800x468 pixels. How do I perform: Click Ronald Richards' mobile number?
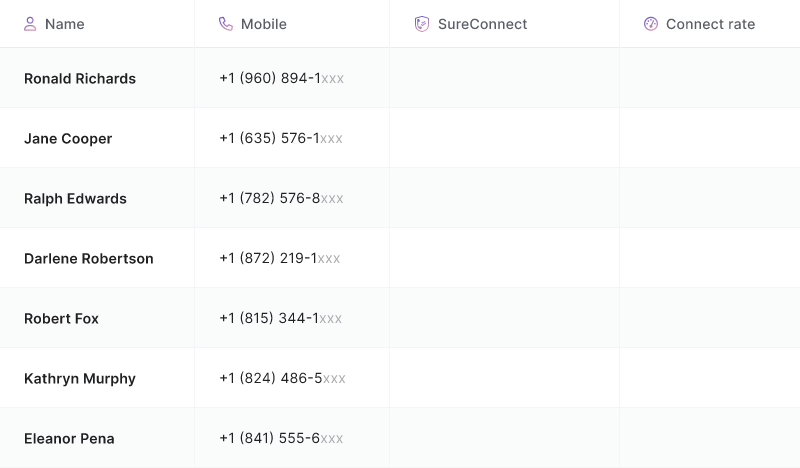coord(281,79)
